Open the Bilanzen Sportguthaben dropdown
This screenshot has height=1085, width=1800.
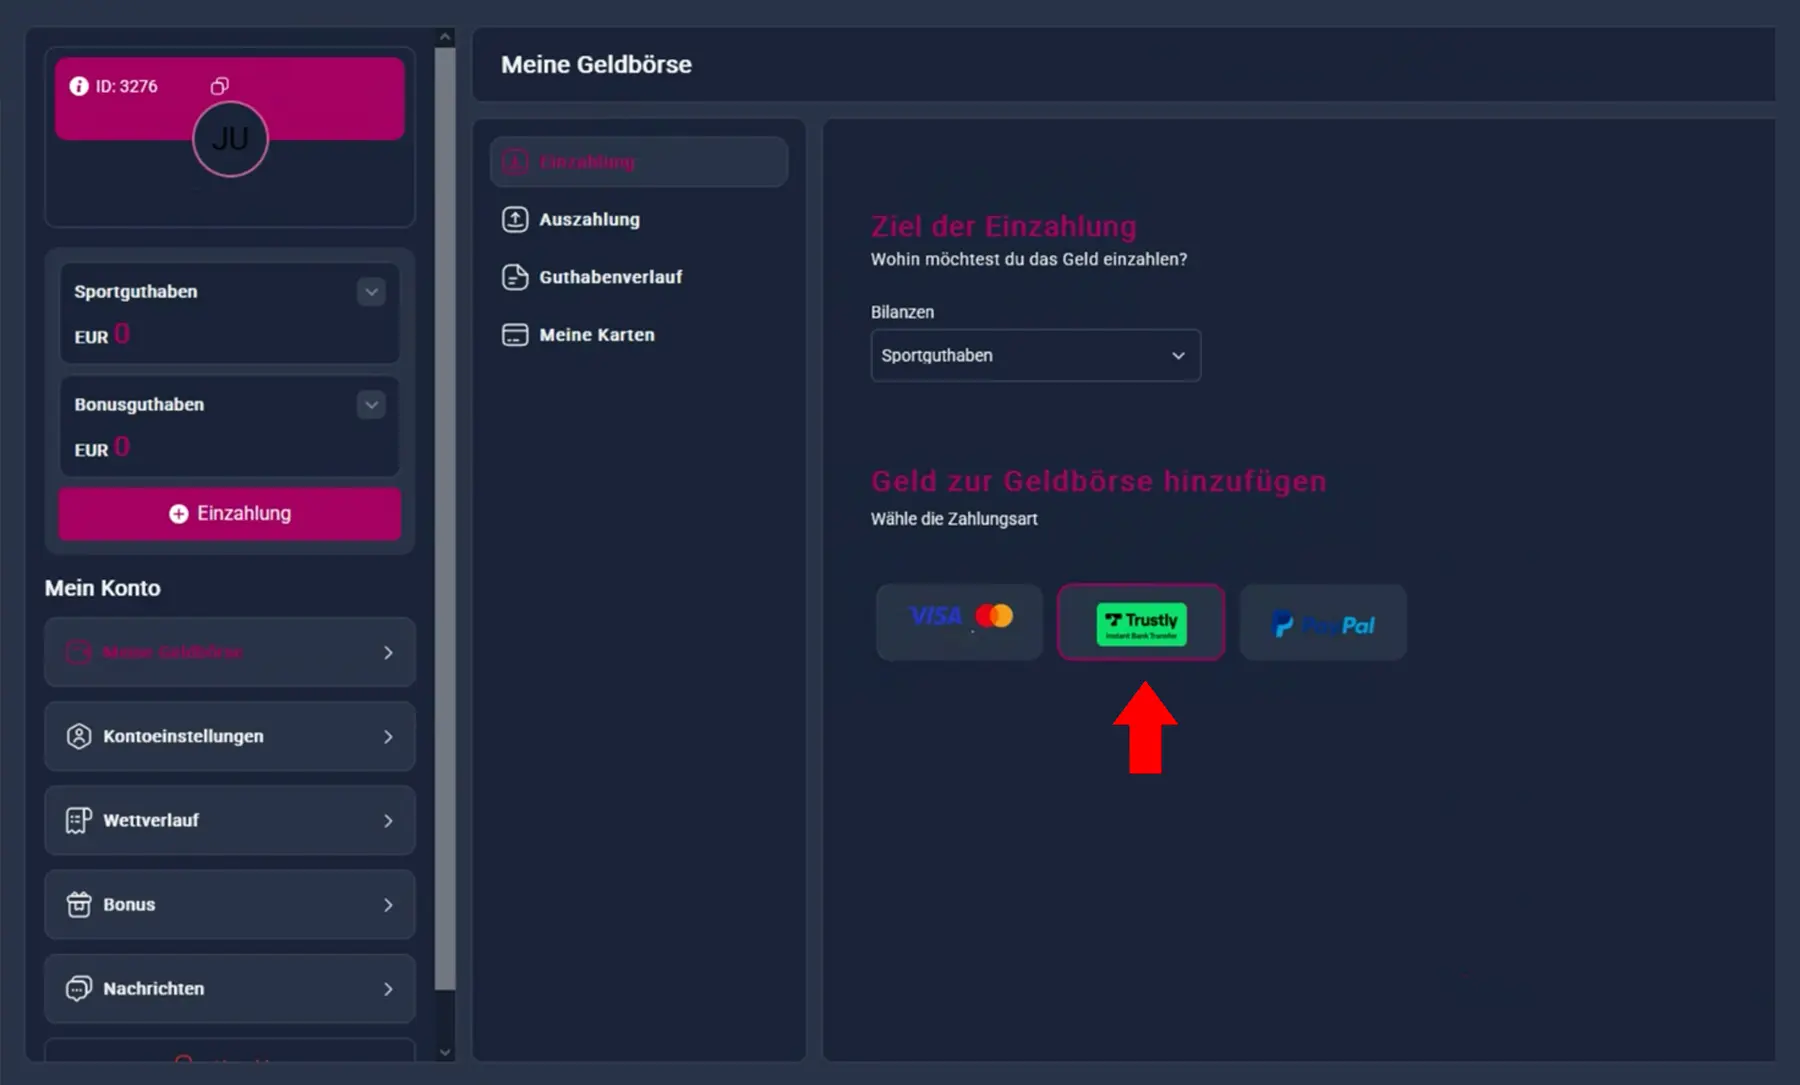(x=1035, y=355)
